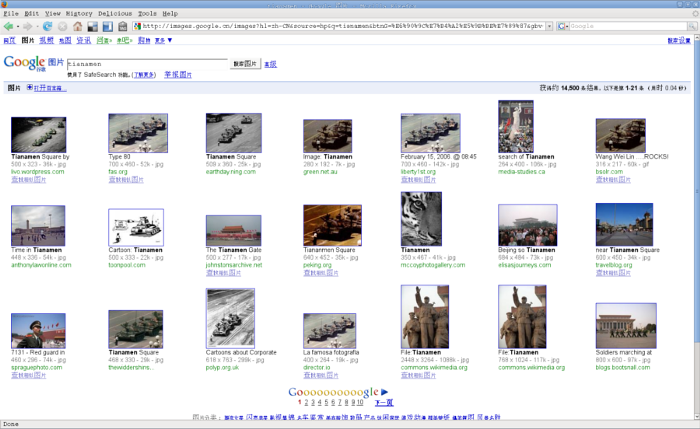
Task: Click the Google search engine icon
Action: (562, 26)
